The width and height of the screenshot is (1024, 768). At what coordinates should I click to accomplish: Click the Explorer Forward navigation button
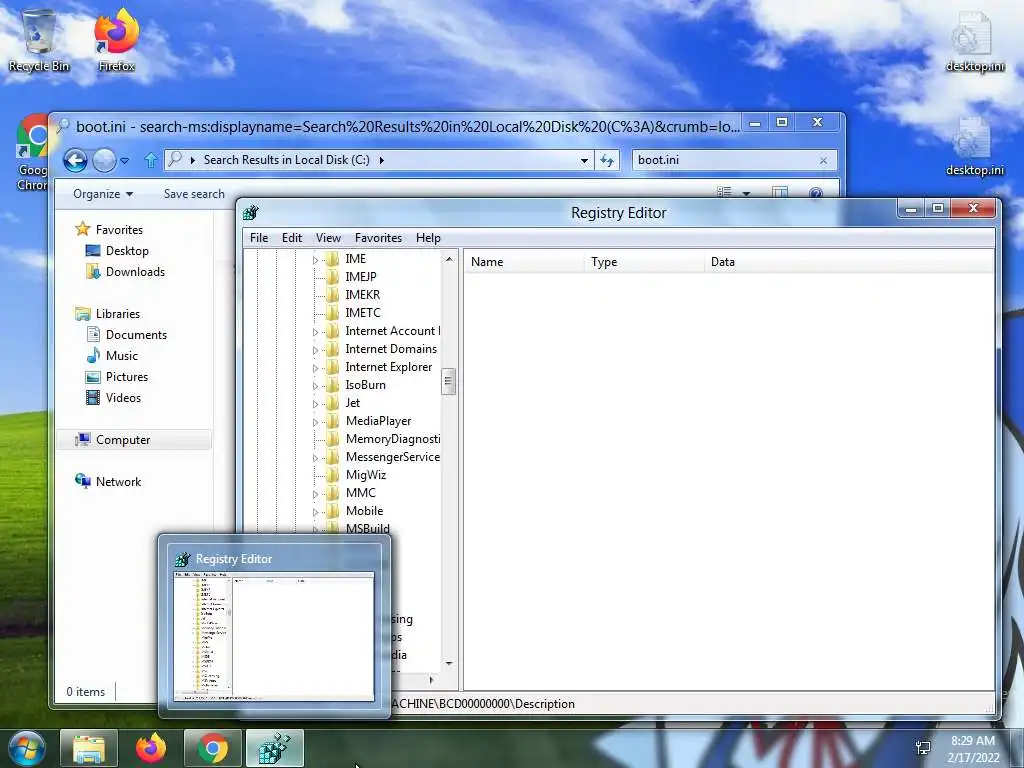(x=104, y=160)
